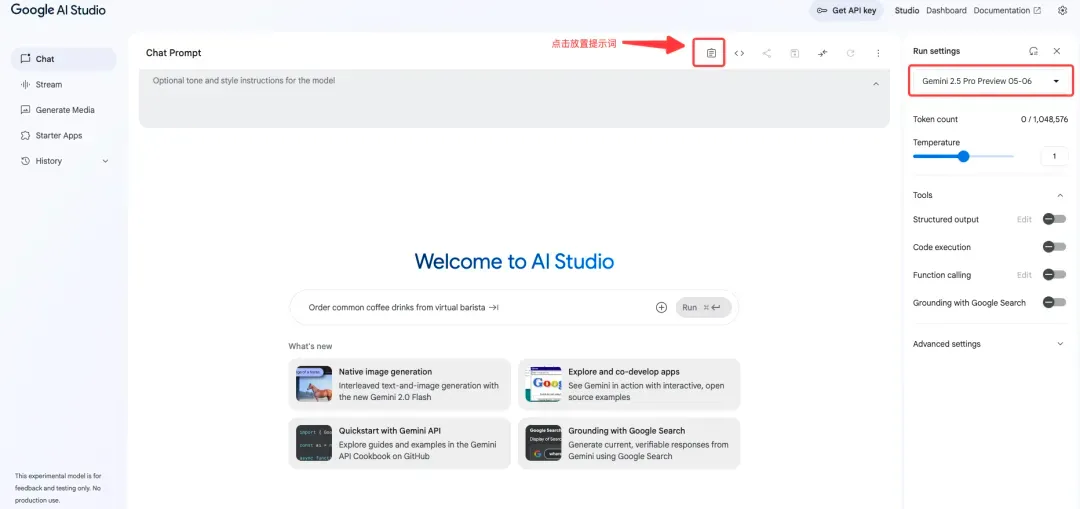Viewport: 1080px width, 509px height.
Task: Open the Get code icon
Action: pyautogui.click(x=739, y=53)
